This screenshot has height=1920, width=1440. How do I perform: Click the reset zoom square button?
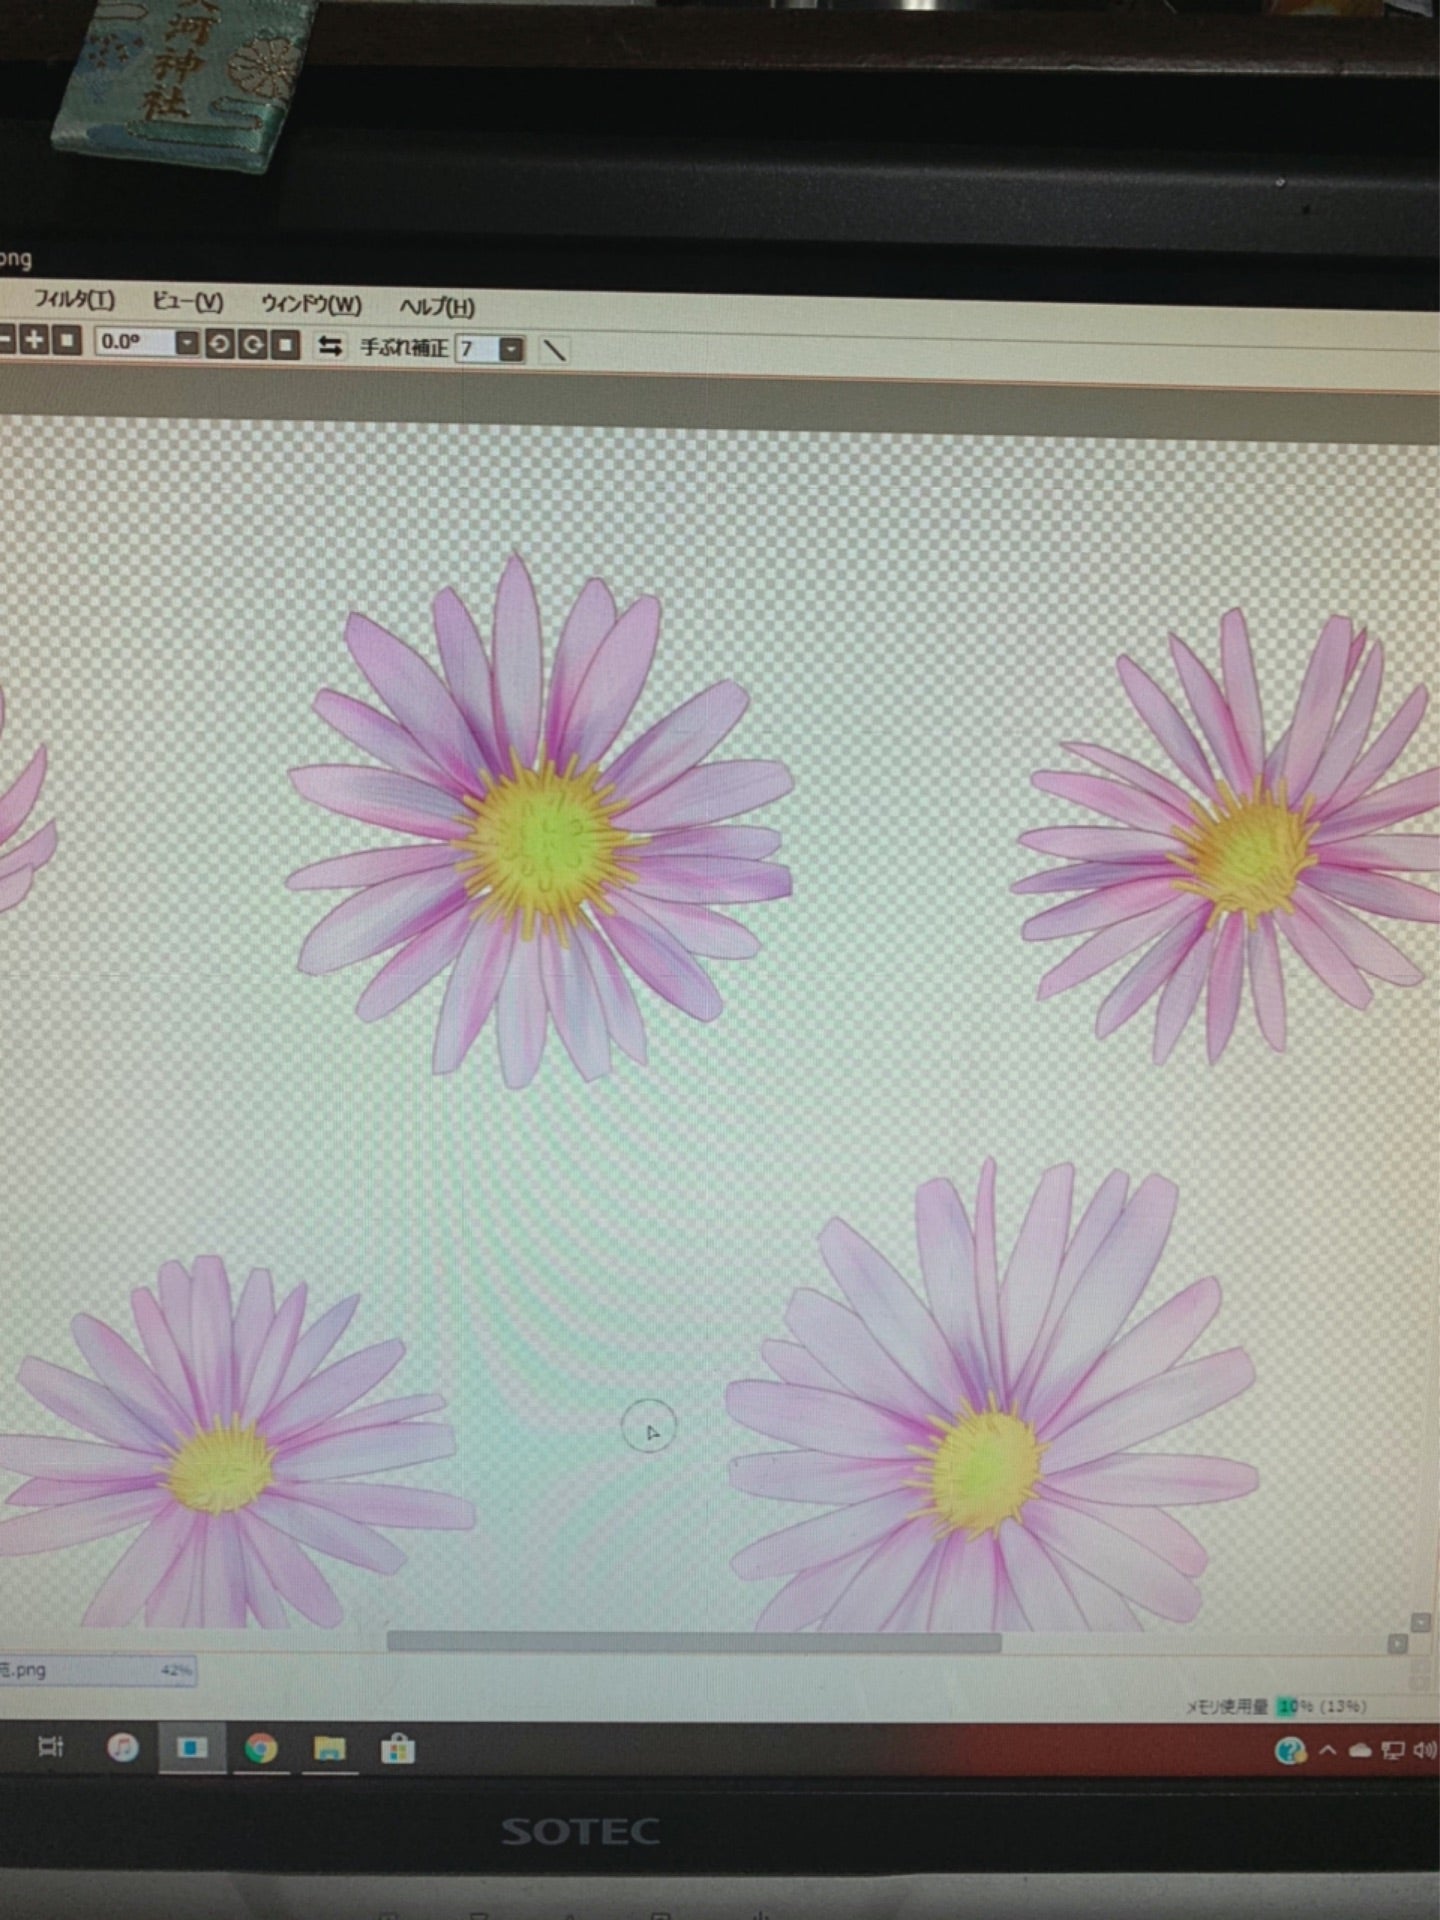(67, 341)
